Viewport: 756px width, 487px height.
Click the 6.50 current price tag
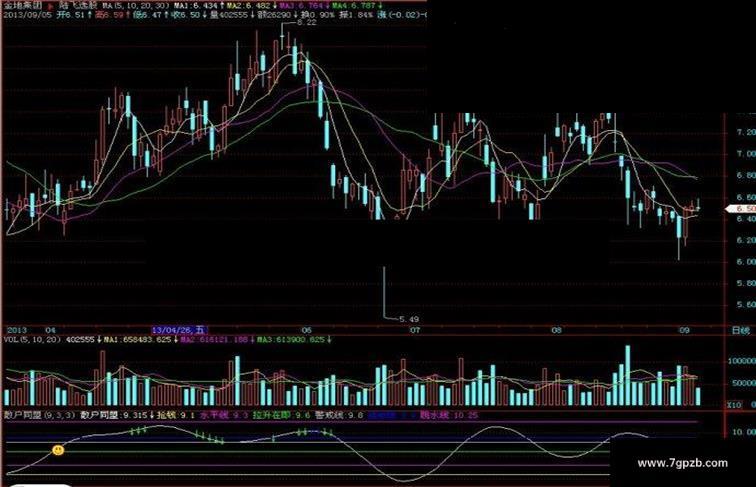(x=742, y=209)
